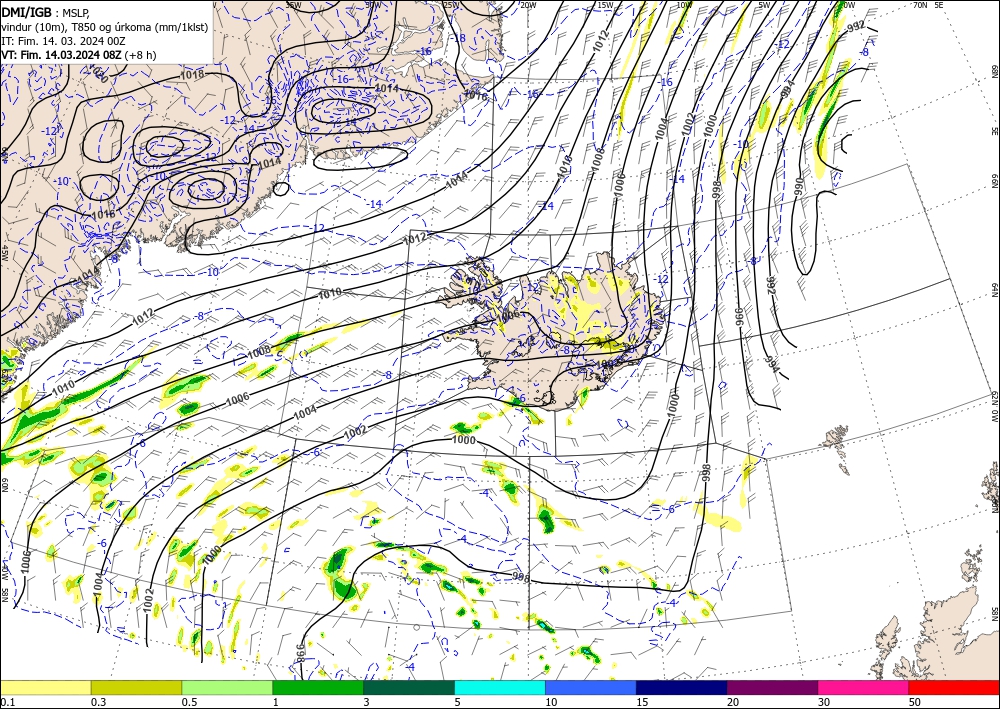Click the pale yellow 0.1 precipitation swatch
Image resolution: width=1000 pixels, height=709 pixels.
coord(45,687)
